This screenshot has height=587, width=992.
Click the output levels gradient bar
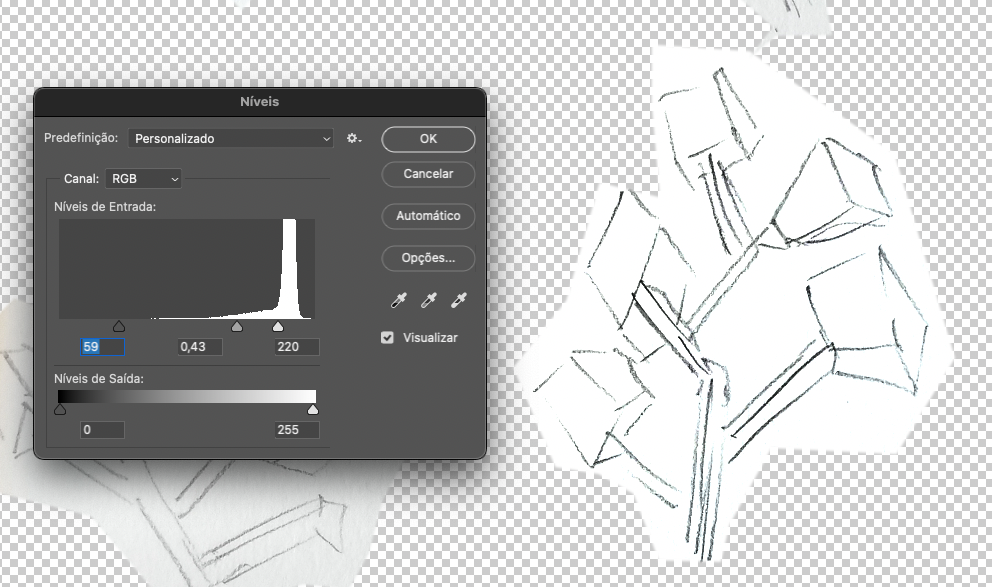(187, 397)
